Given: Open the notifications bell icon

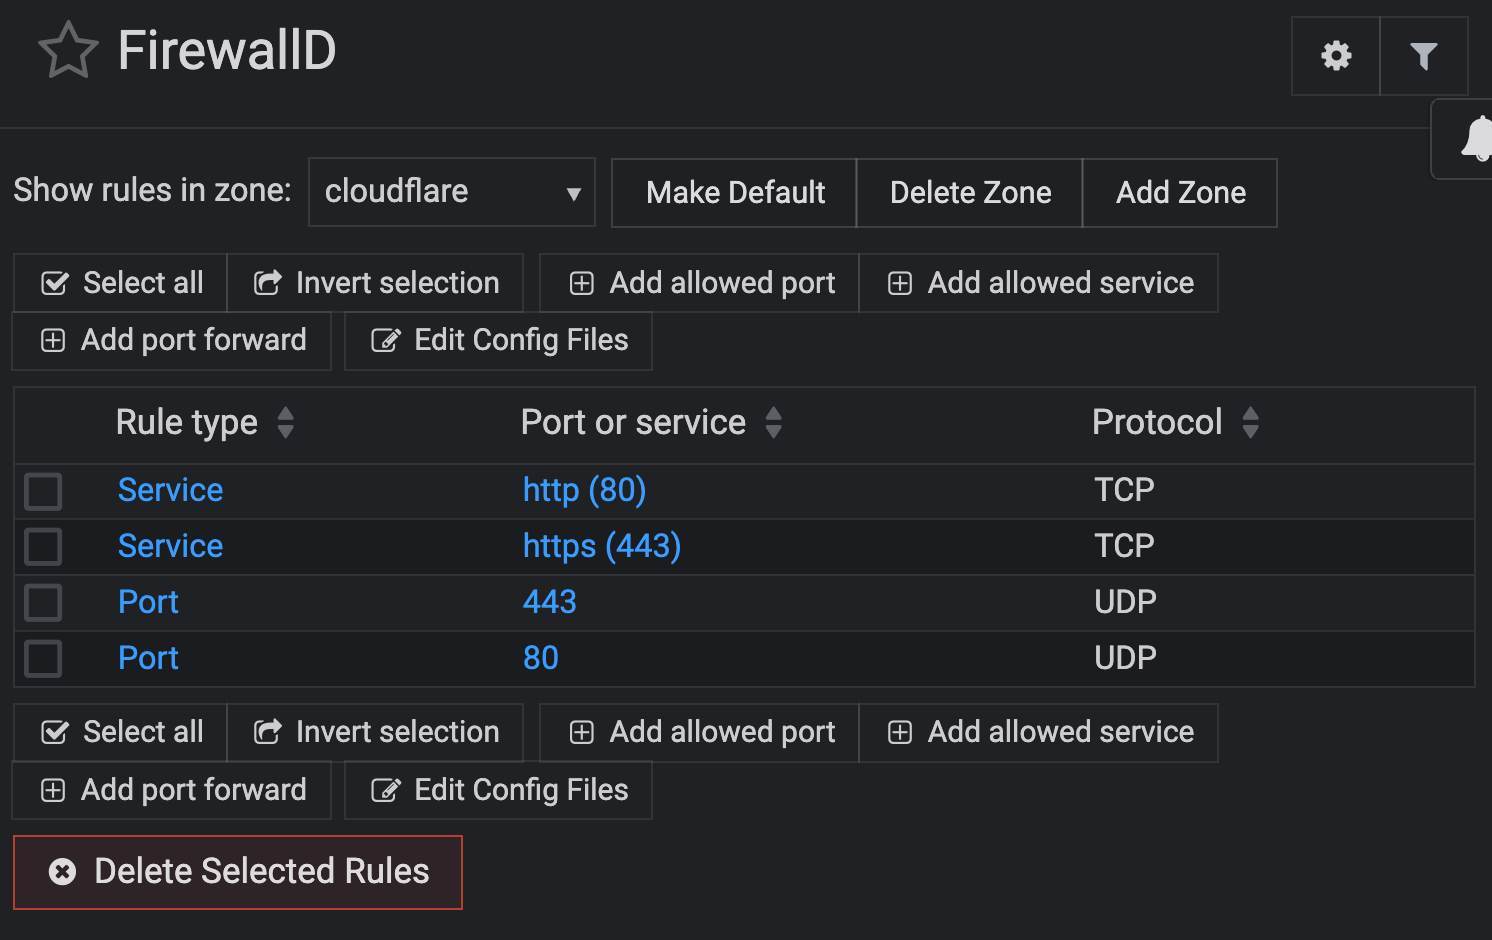Looking at the screenshot, I should [x=1477, y=138].
